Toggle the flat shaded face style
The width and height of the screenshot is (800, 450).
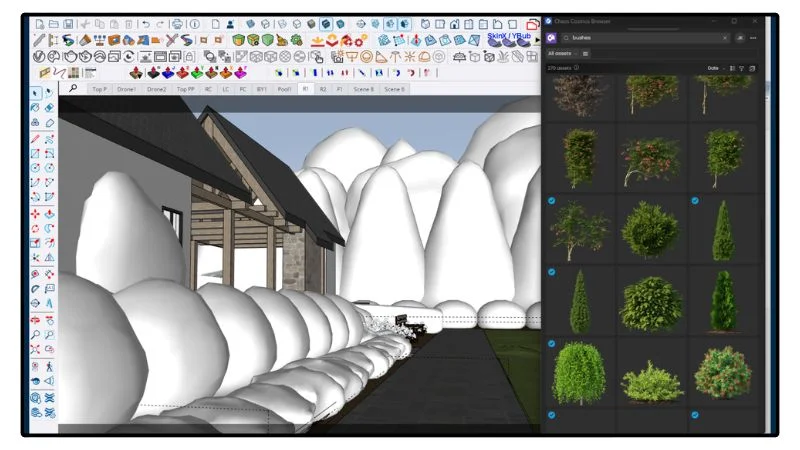[x=311, y=24]
